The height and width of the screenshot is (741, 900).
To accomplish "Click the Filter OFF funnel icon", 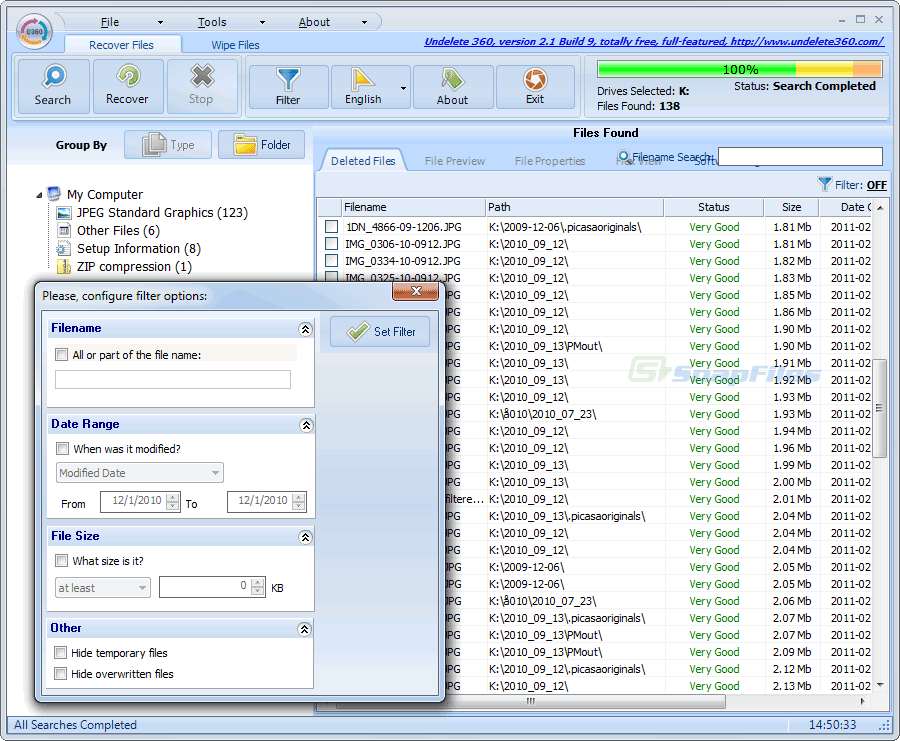I will click(x=825, y=184).
